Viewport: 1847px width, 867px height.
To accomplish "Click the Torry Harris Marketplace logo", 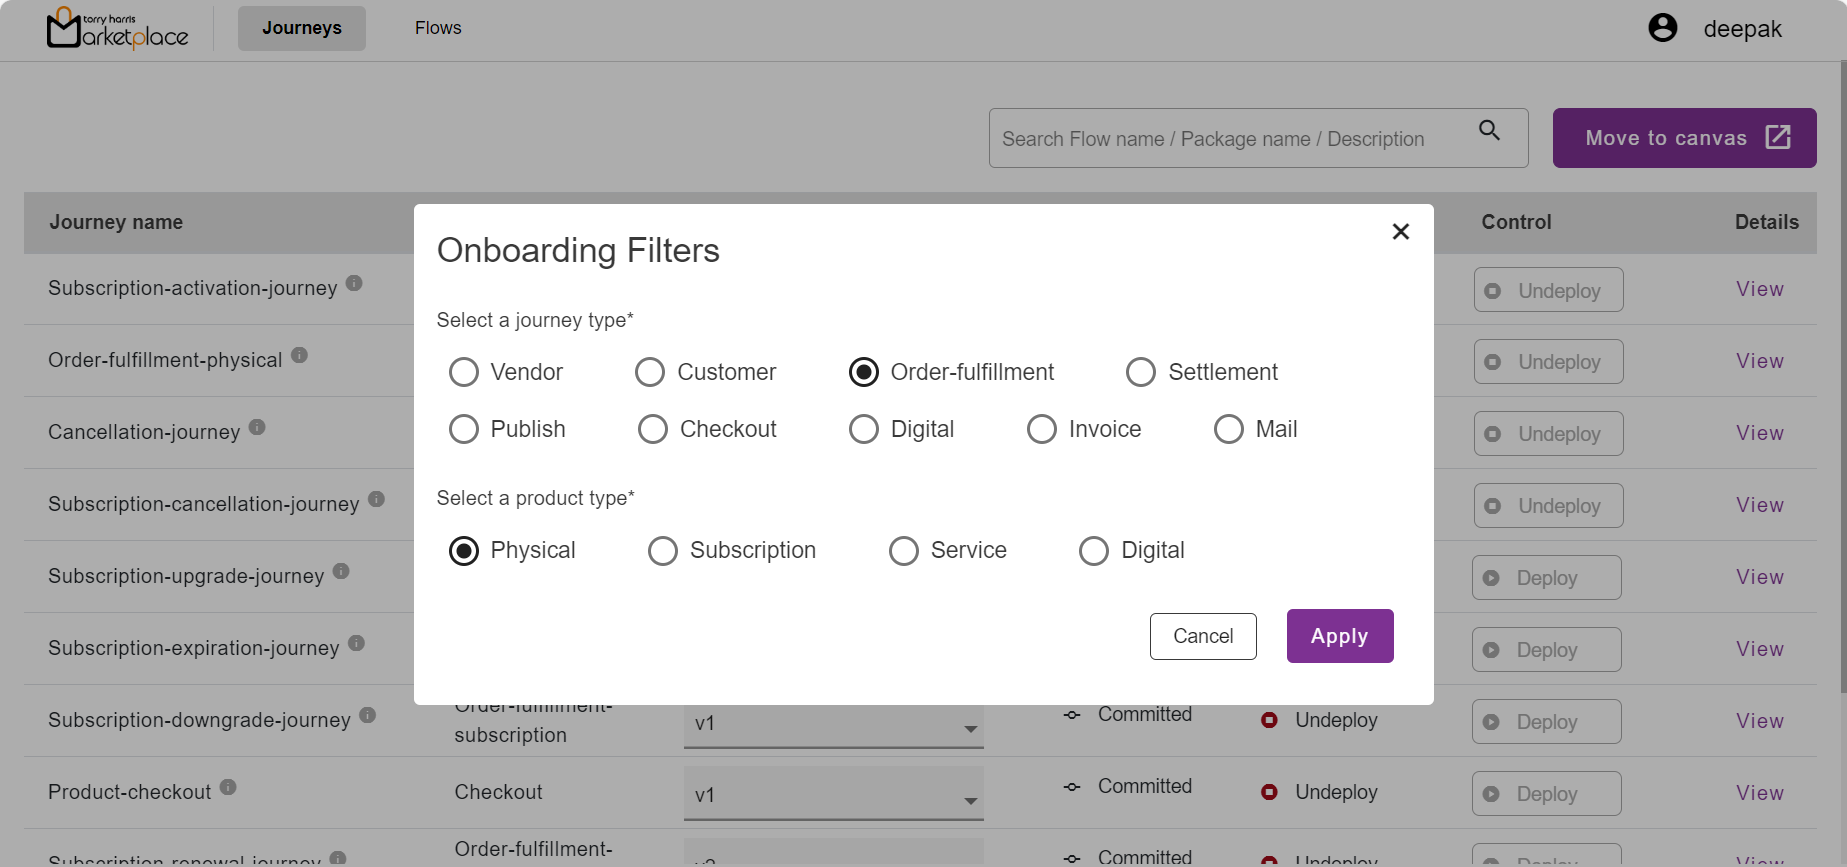I will click(x=117, y=29).
